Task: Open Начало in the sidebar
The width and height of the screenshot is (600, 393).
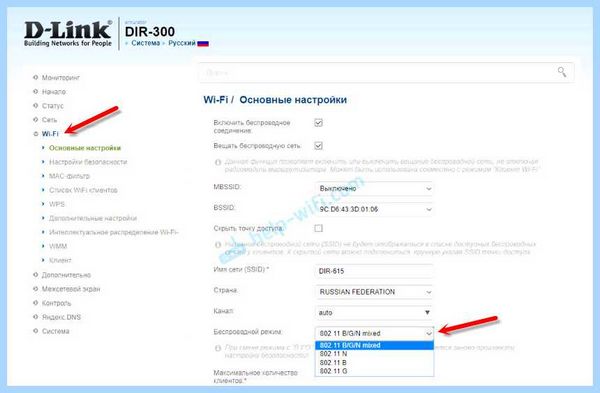Action: (x=54, y=92)
